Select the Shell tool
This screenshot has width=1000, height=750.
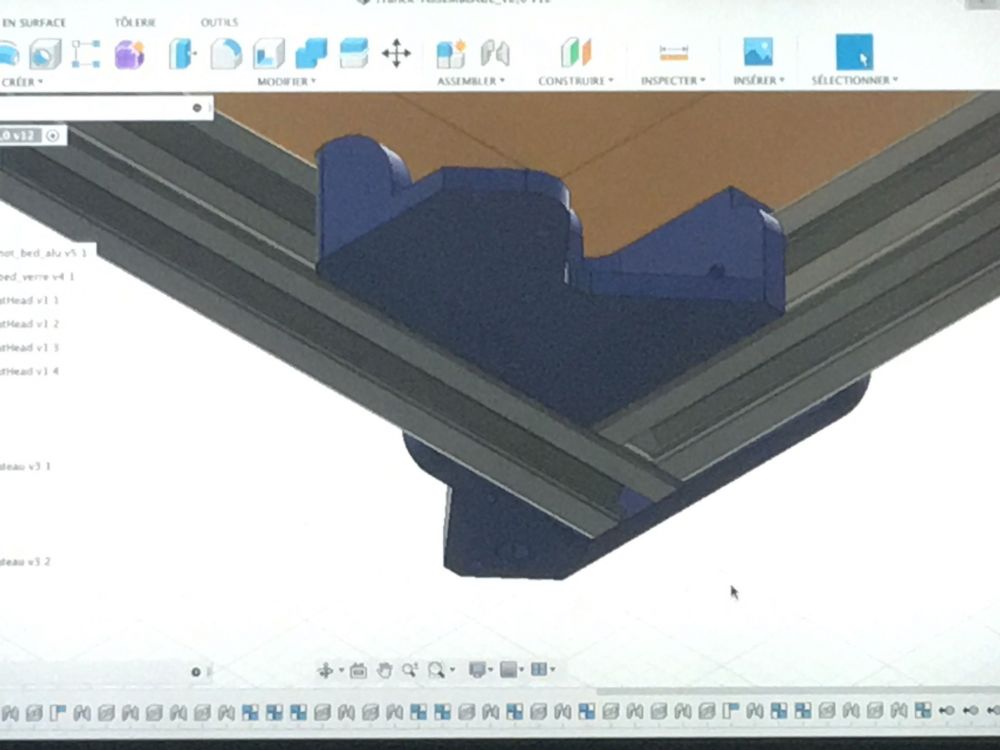coord(268,54)
